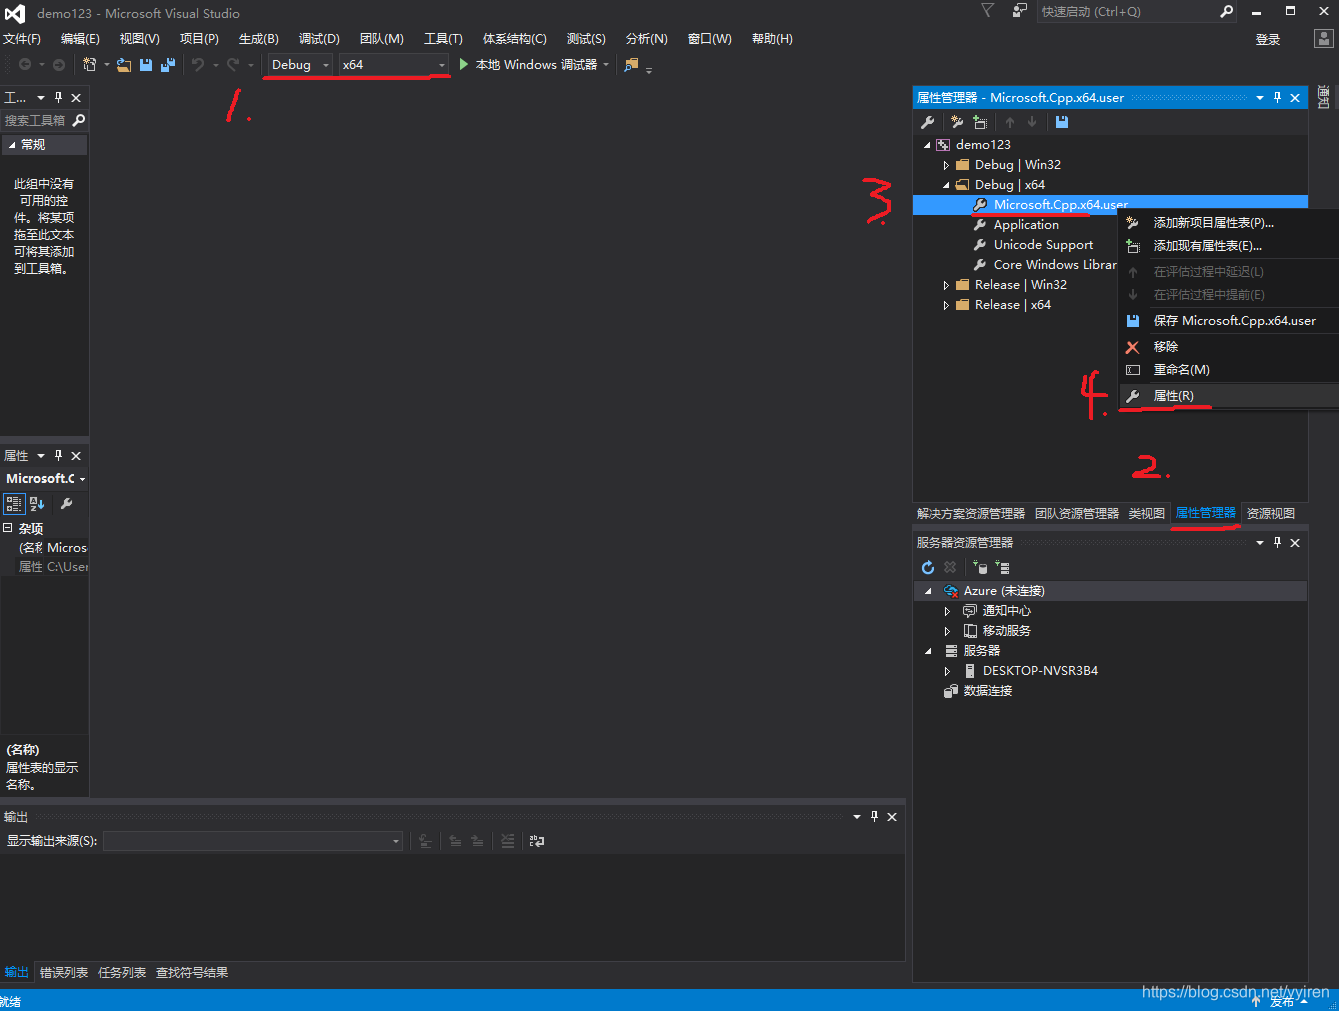This screenshot has width=1339, height=1011.
Task: Click the save icon in Property Manager toolbar
Action: point(1062,122)
